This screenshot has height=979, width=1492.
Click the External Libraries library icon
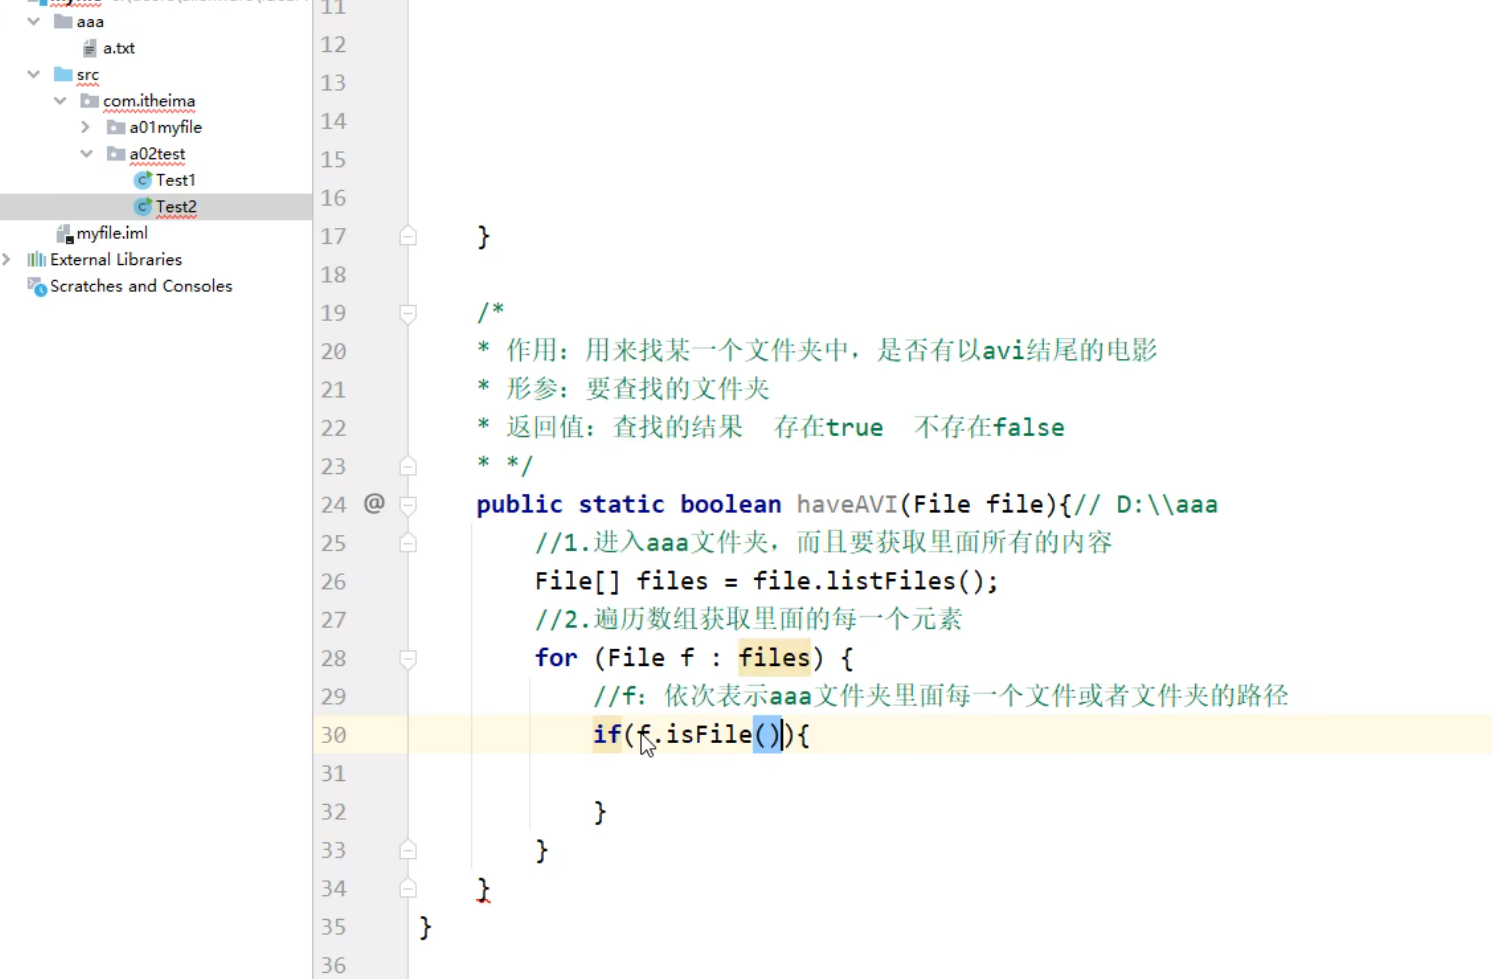pos(36,259)
